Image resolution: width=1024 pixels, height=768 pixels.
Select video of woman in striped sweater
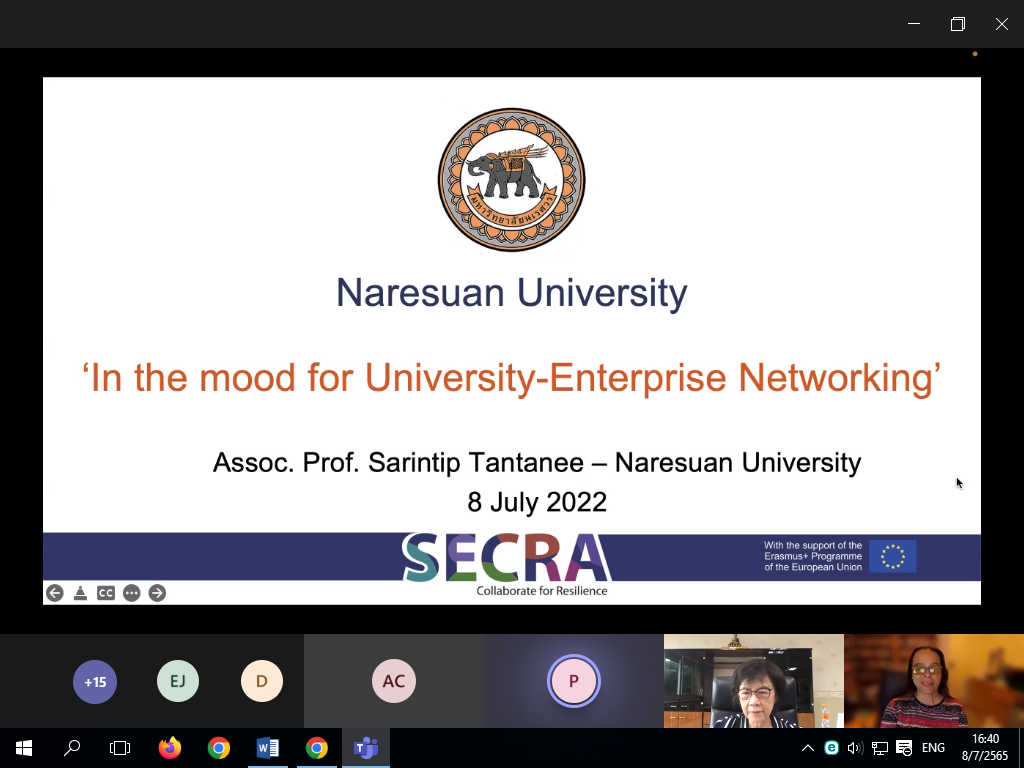click(934, 681)
